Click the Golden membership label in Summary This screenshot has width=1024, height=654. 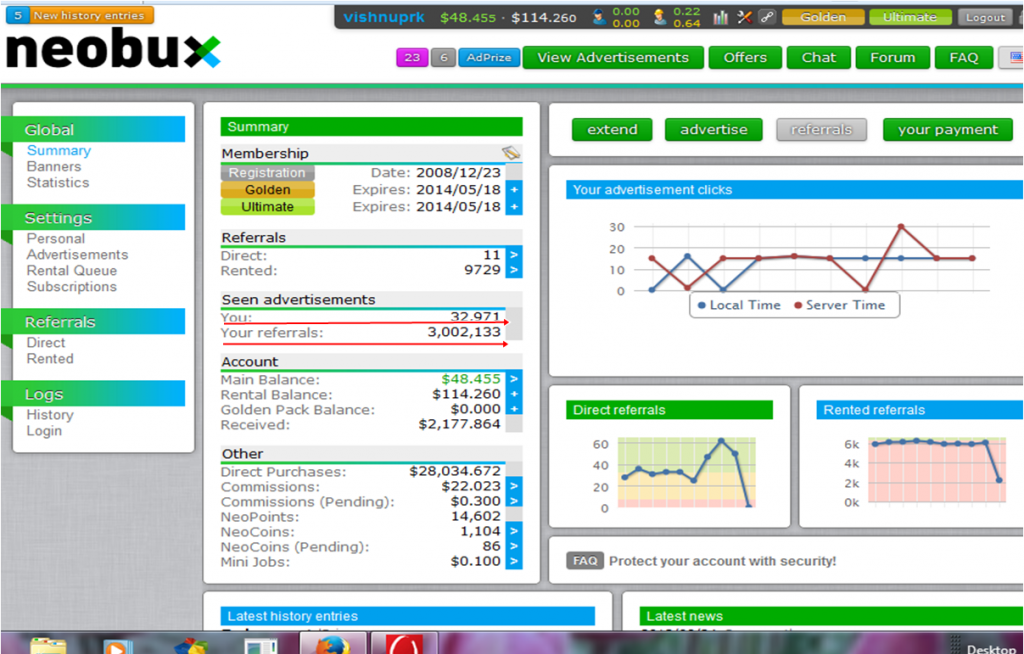click(268, 189)
